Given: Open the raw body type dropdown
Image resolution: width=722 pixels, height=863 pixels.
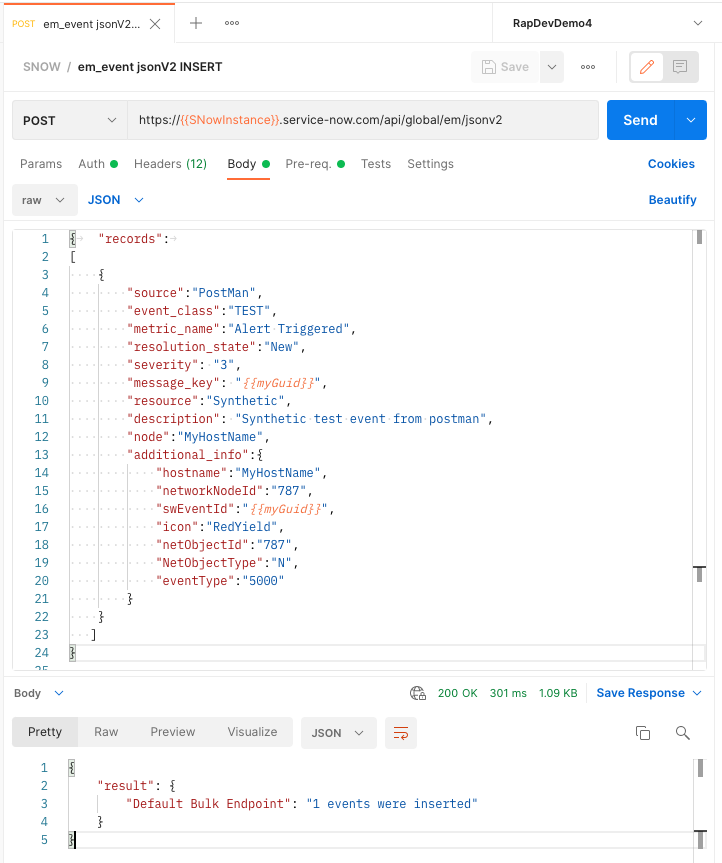Looking at the screenshot, I should [44, 199].
